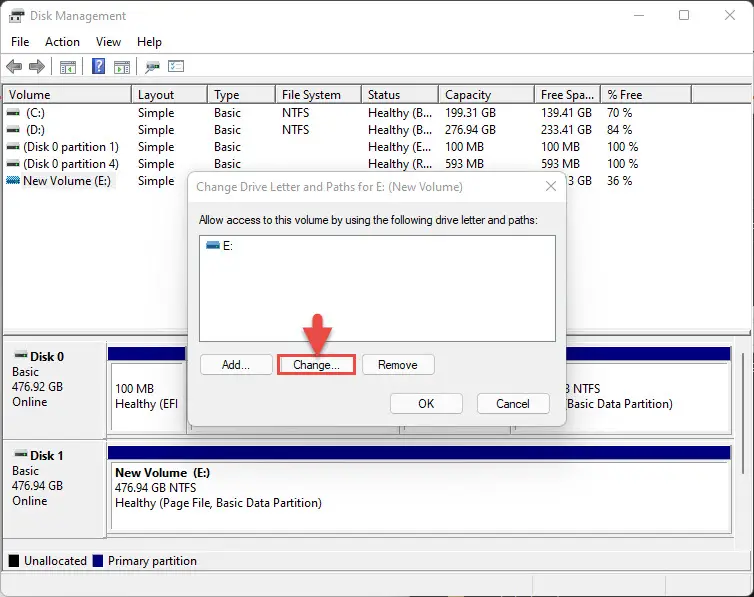Click the Connect/Refresh disk toolbar icon
754x597 pixels.
pyautogui.click(x=152, y=67)
